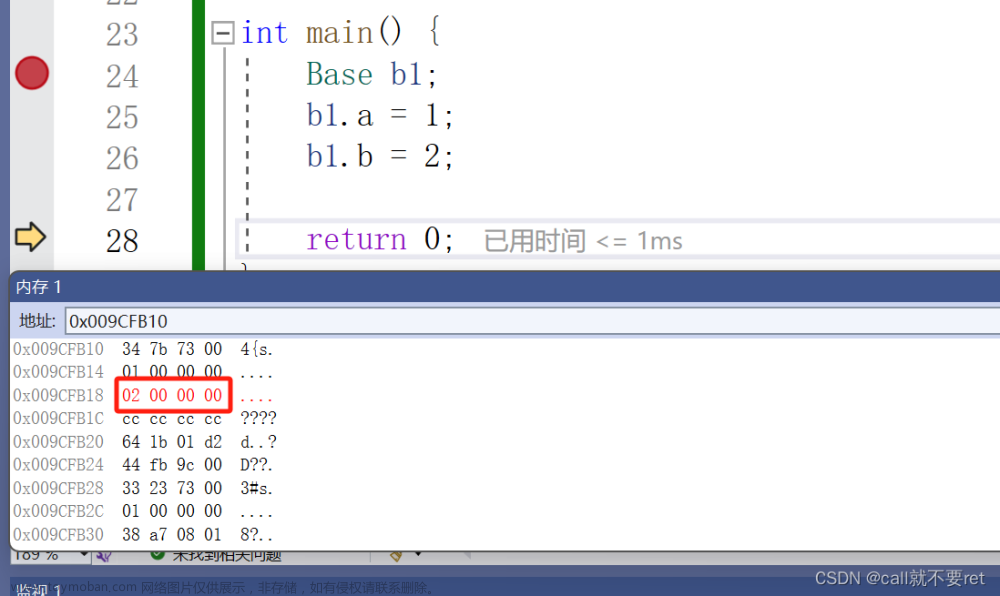Click line number 23 in the gutter
1000x596 pixels.
coord(122,34)
